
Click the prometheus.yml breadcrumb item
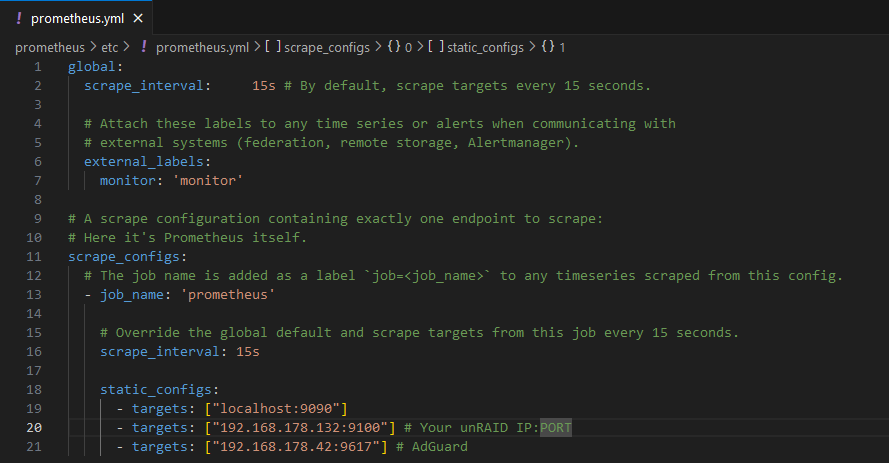point(202,48)
